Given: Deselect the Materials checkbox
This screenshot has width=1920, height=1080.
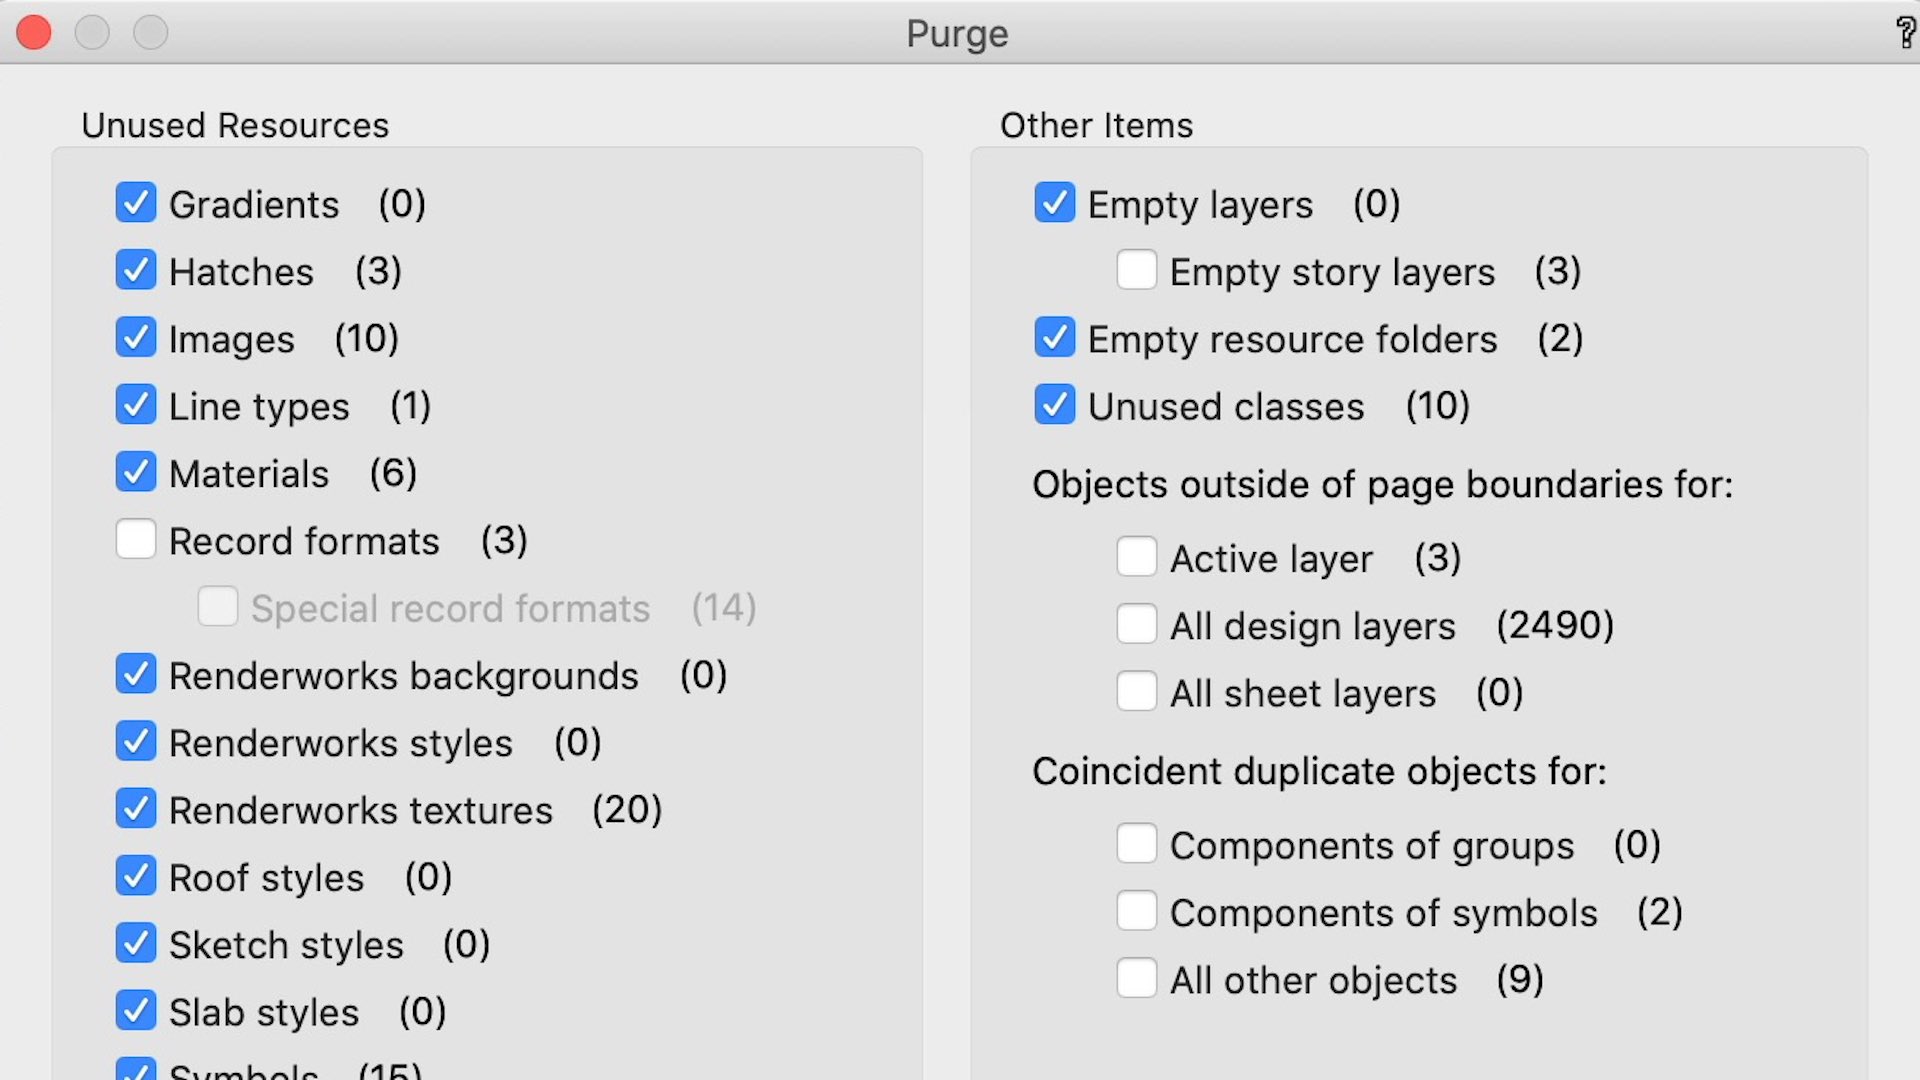Looking at the screenshot, I should 136,472.
